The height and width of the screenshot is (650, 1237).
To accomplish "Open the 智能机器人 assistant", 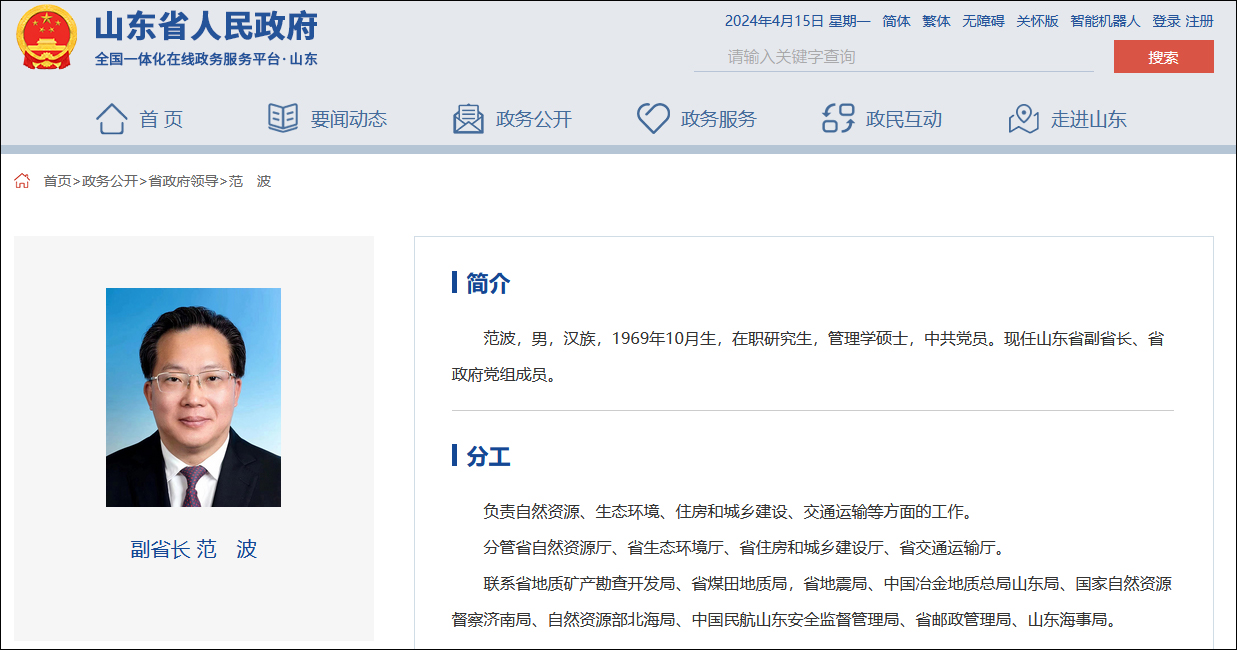I will [1105, 21].
